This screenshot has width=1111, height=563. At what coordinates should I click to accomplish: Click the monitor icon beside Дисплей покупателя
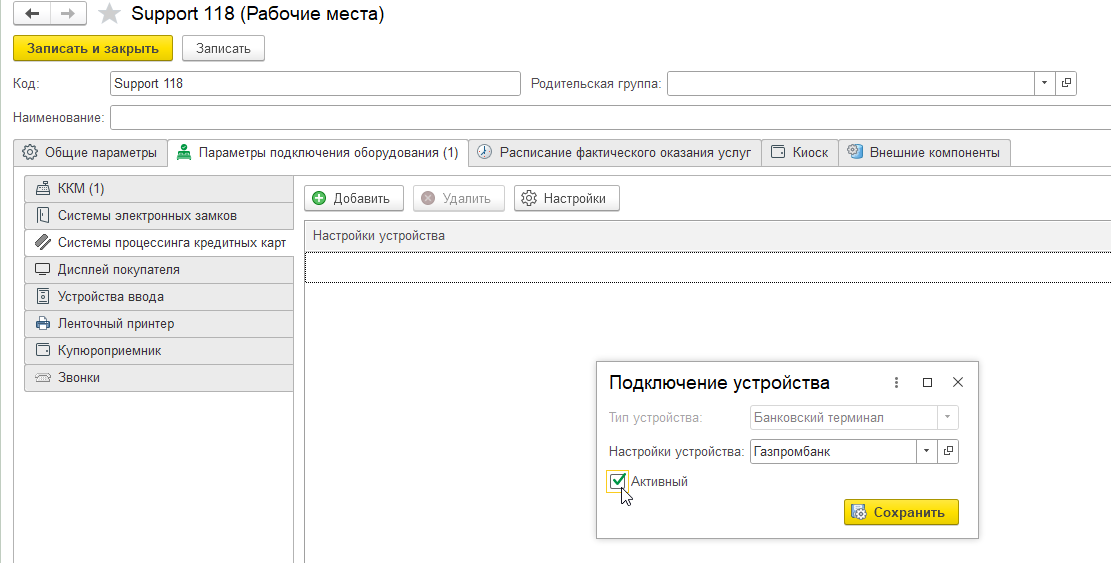point(43,270)
